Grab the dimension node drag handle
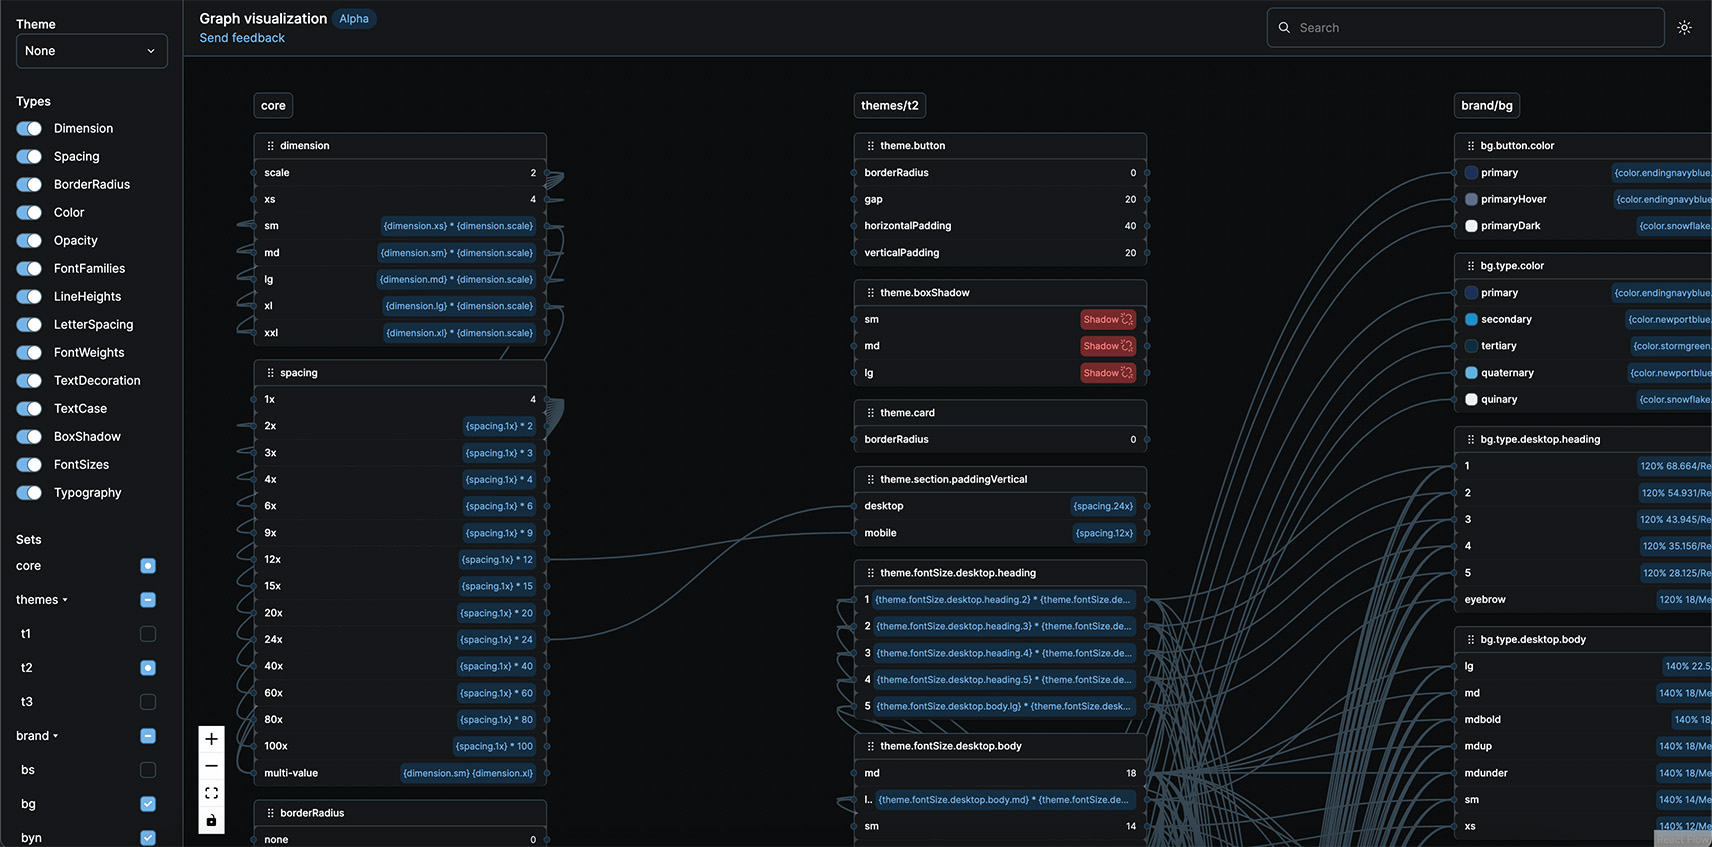Viewport: 1712px width, 847px height. [270, 146]
